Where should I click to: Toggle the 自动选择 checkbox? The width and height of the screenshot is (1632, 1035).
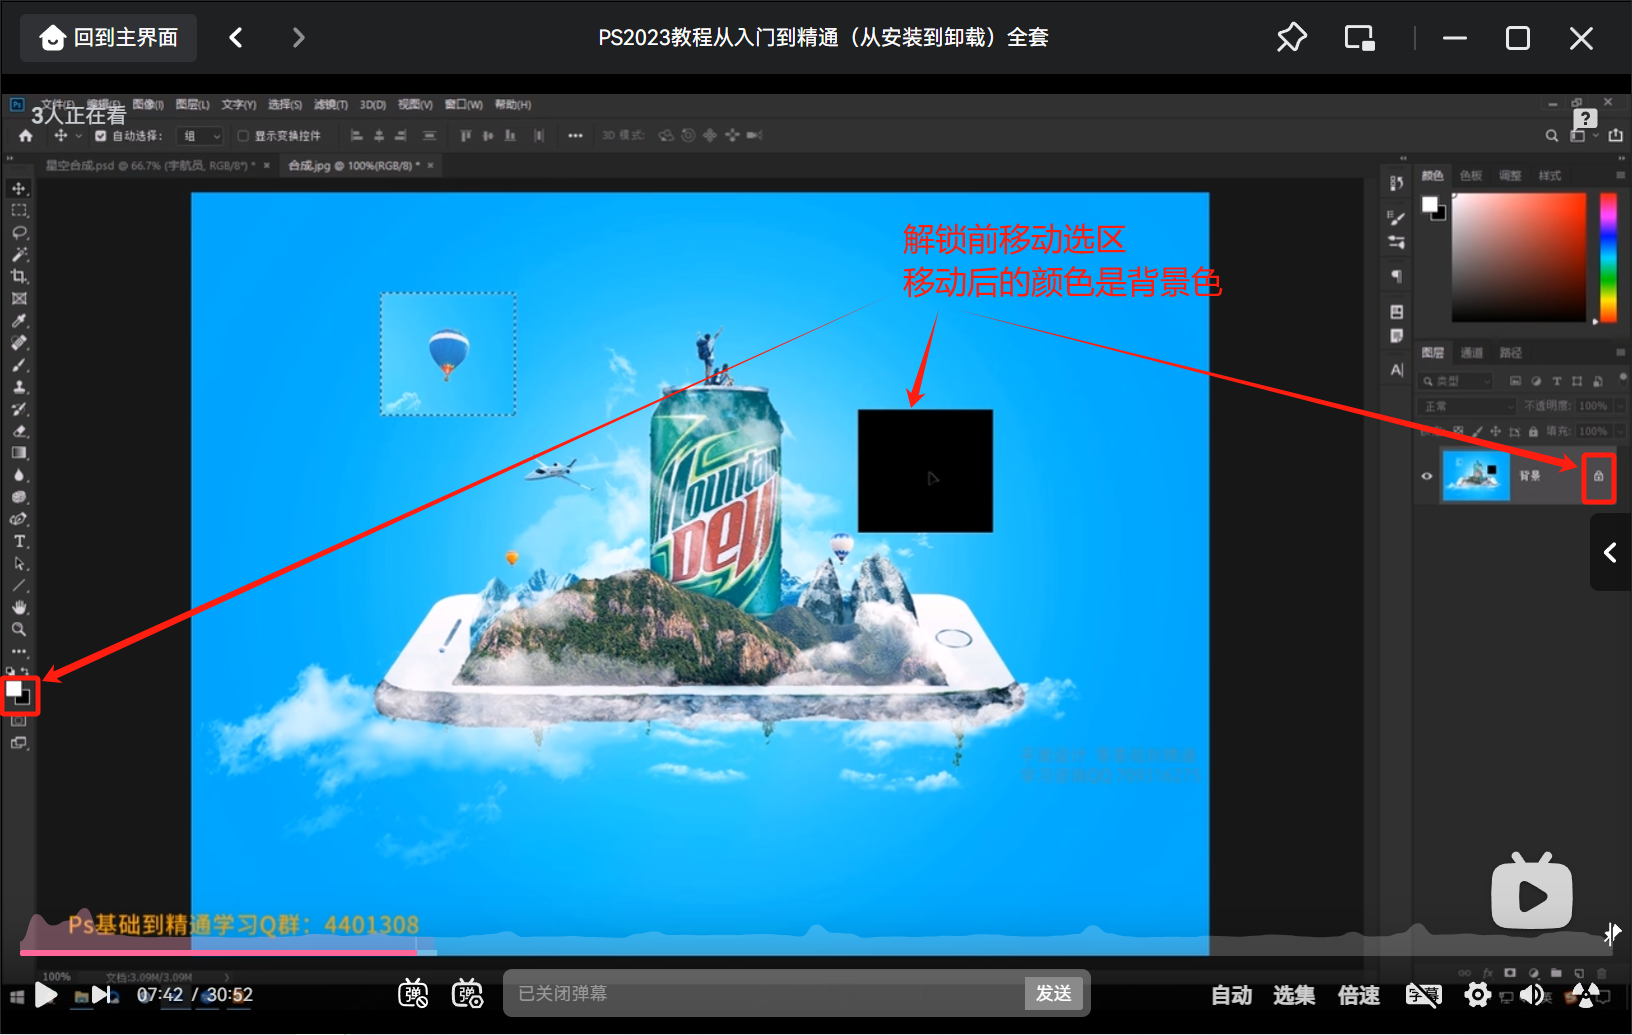click(x=100, y=136)
